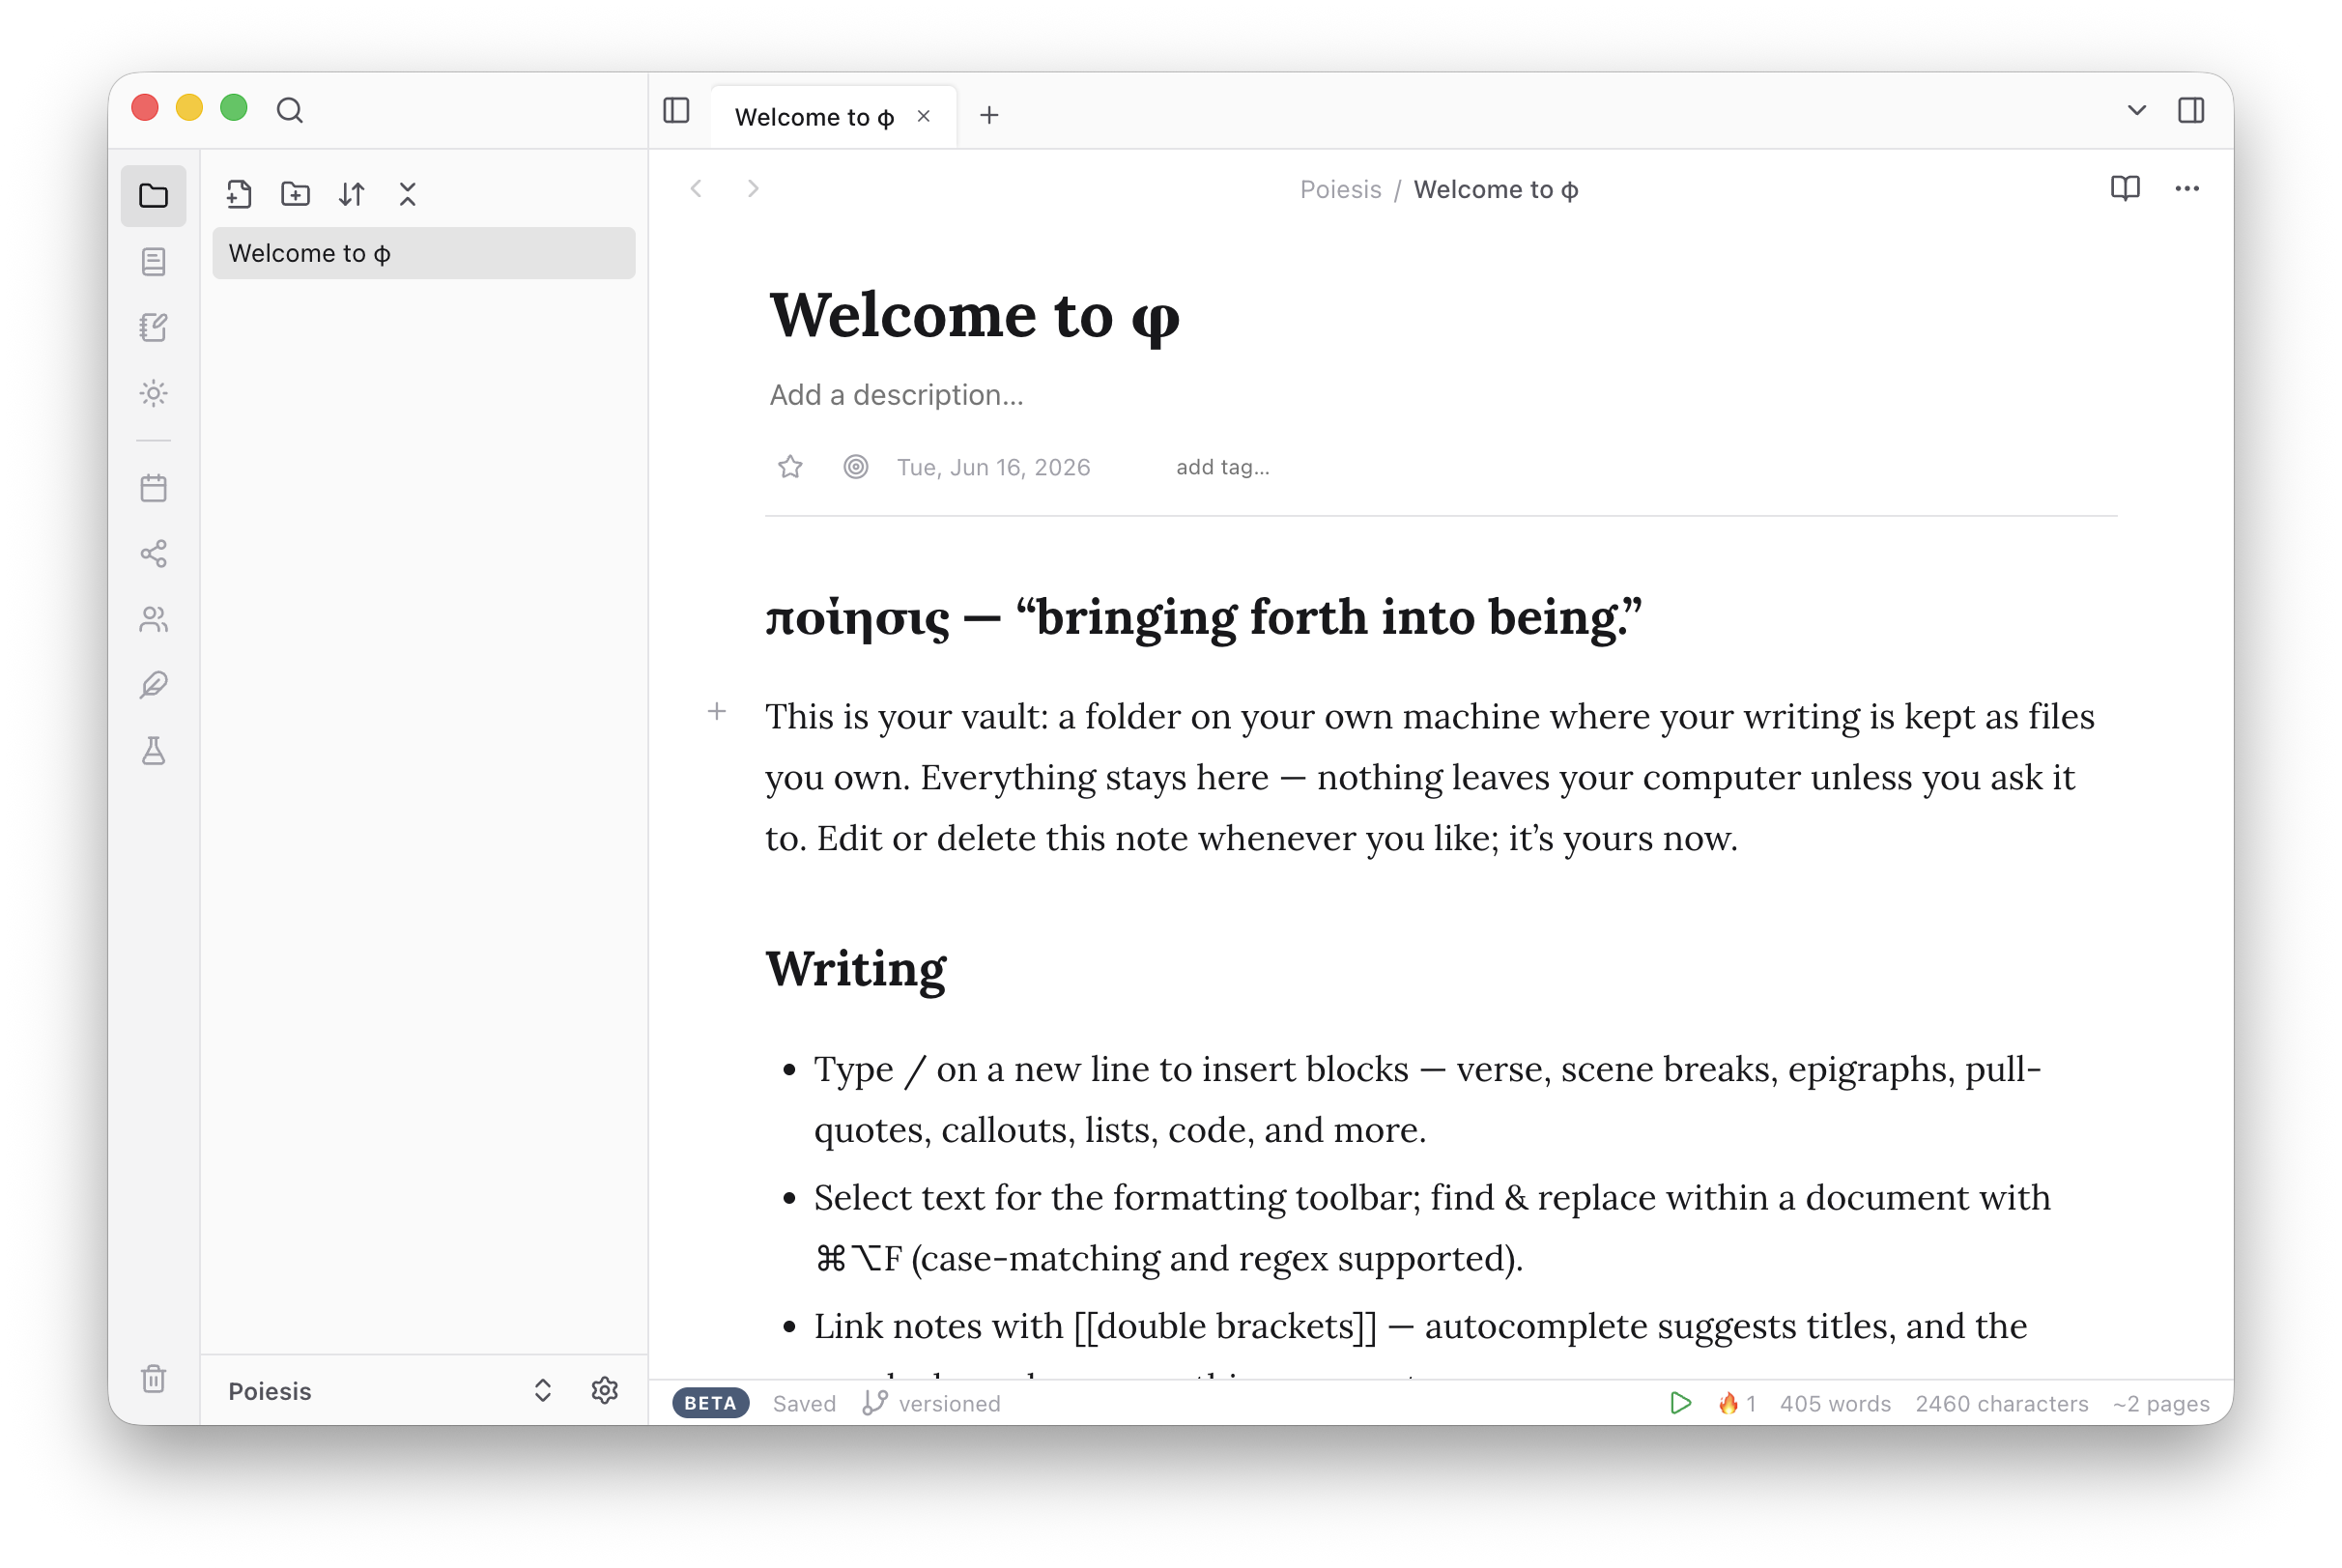Viewport: 2342px width, 1568px height.
Task: Open the trash icon in sidebar
Action: [x=153, y=1379]
